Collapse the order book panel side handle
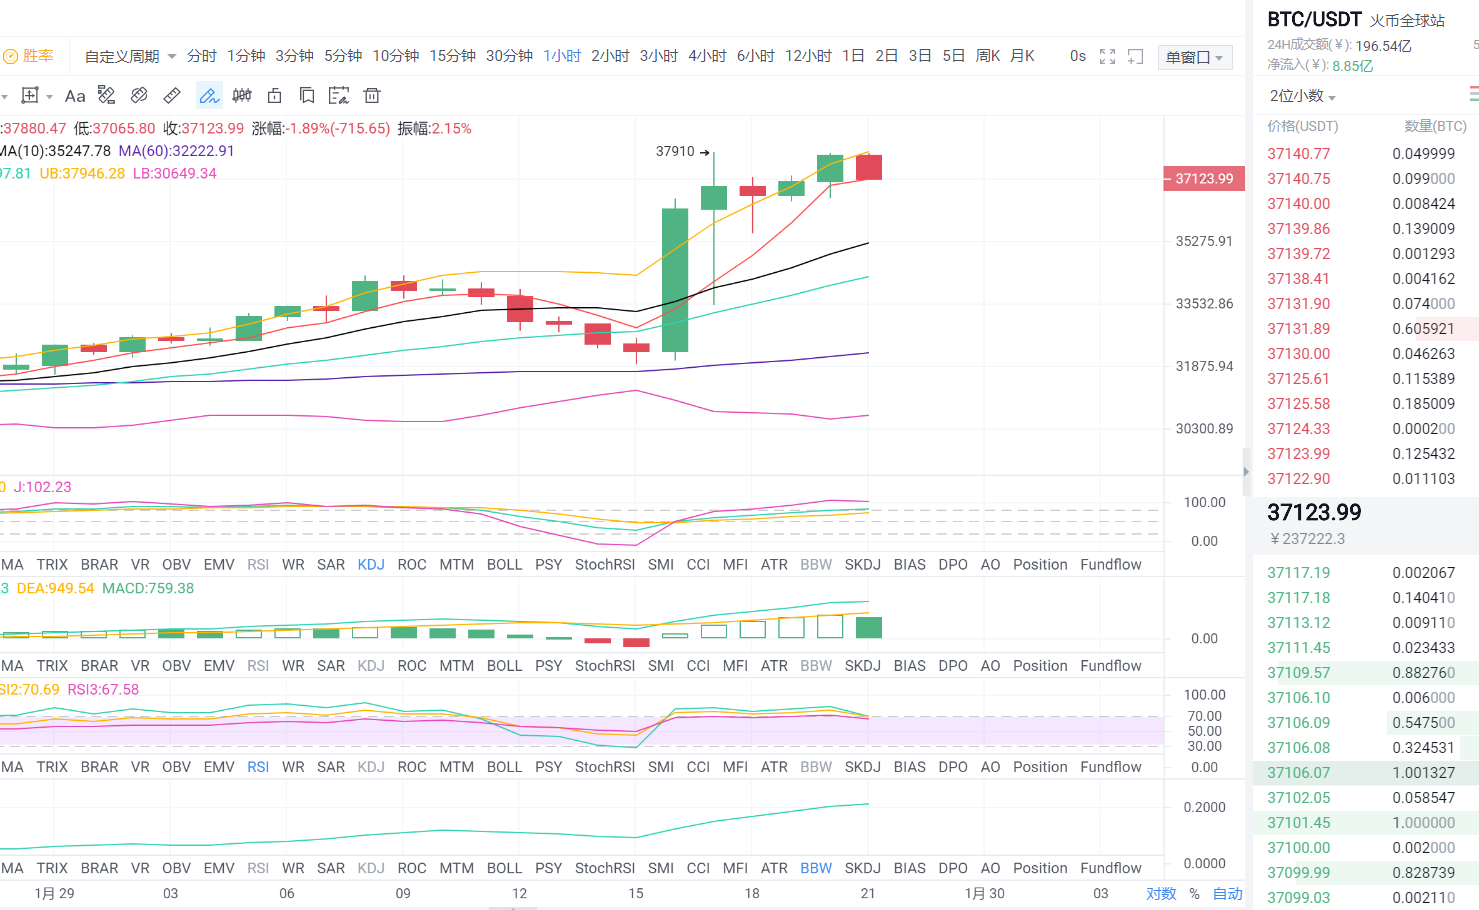 coord(1246,472)
